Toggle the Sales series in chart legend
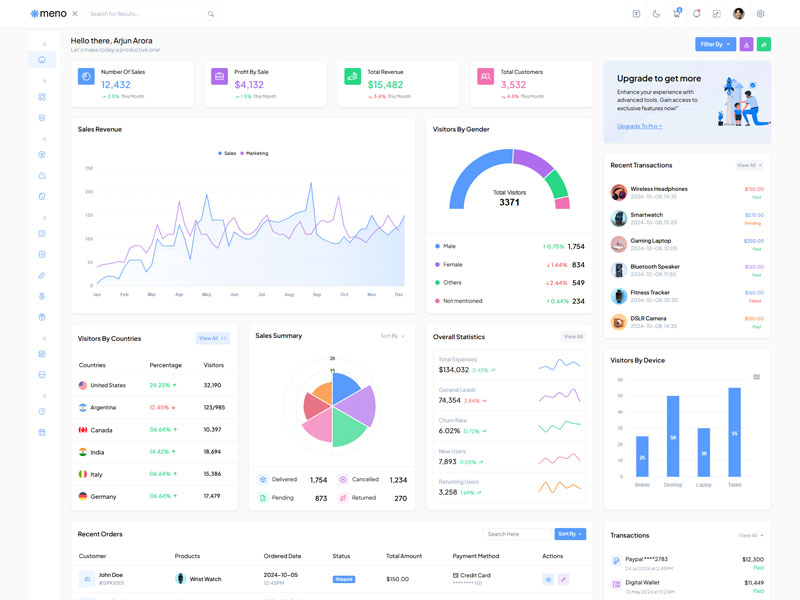The image size is (800, 600). (x=227, y=153)
